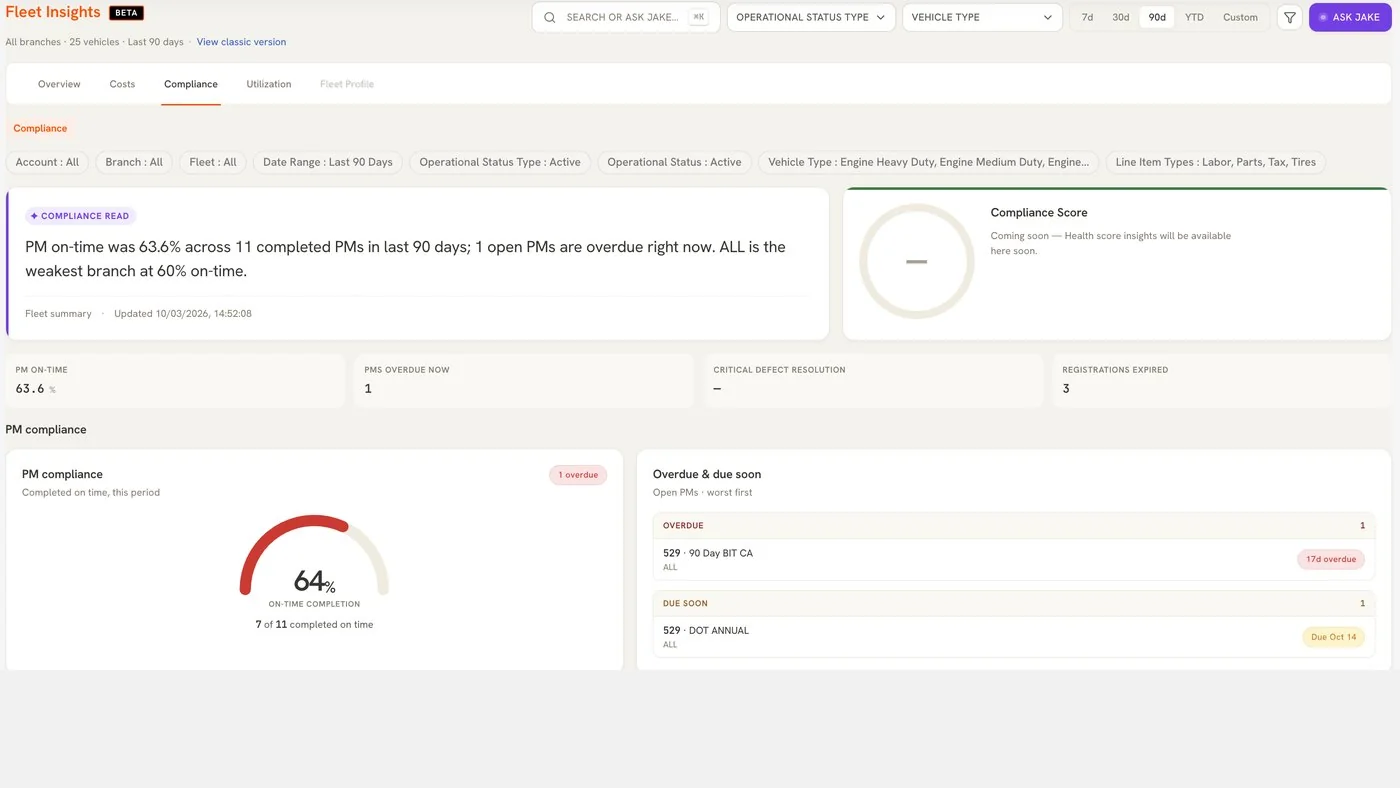Choose the Custom date range option

(1240, 17)
